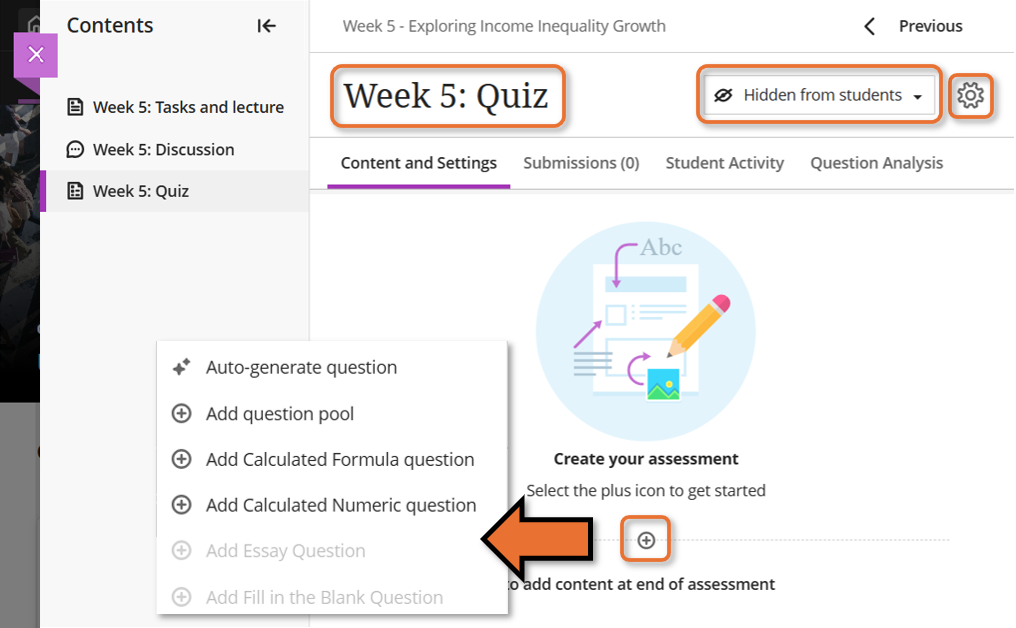
Task: Open quiz settings gear icon
Action: tap(970, 96)
